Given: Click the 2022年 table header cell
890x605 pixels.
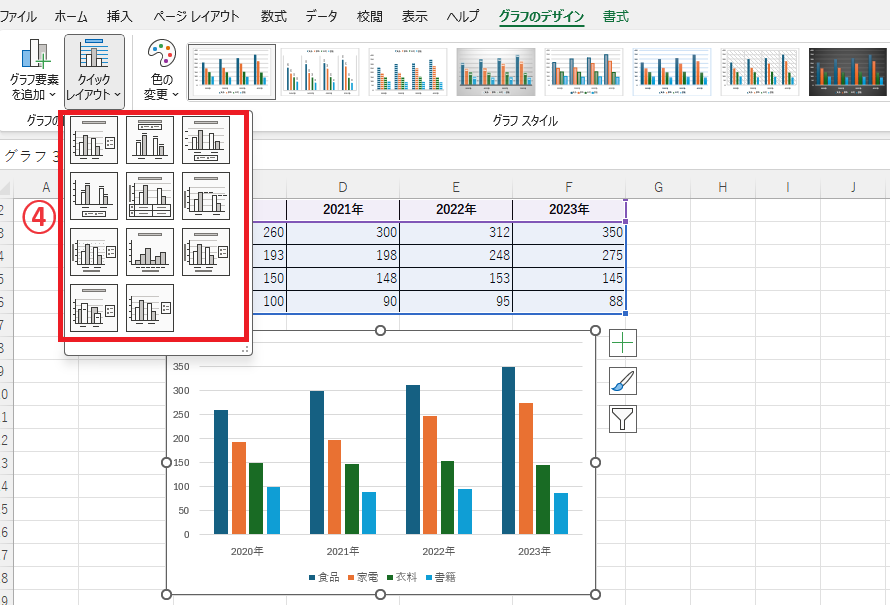Looking at the screenshot, I should point(456,209).
